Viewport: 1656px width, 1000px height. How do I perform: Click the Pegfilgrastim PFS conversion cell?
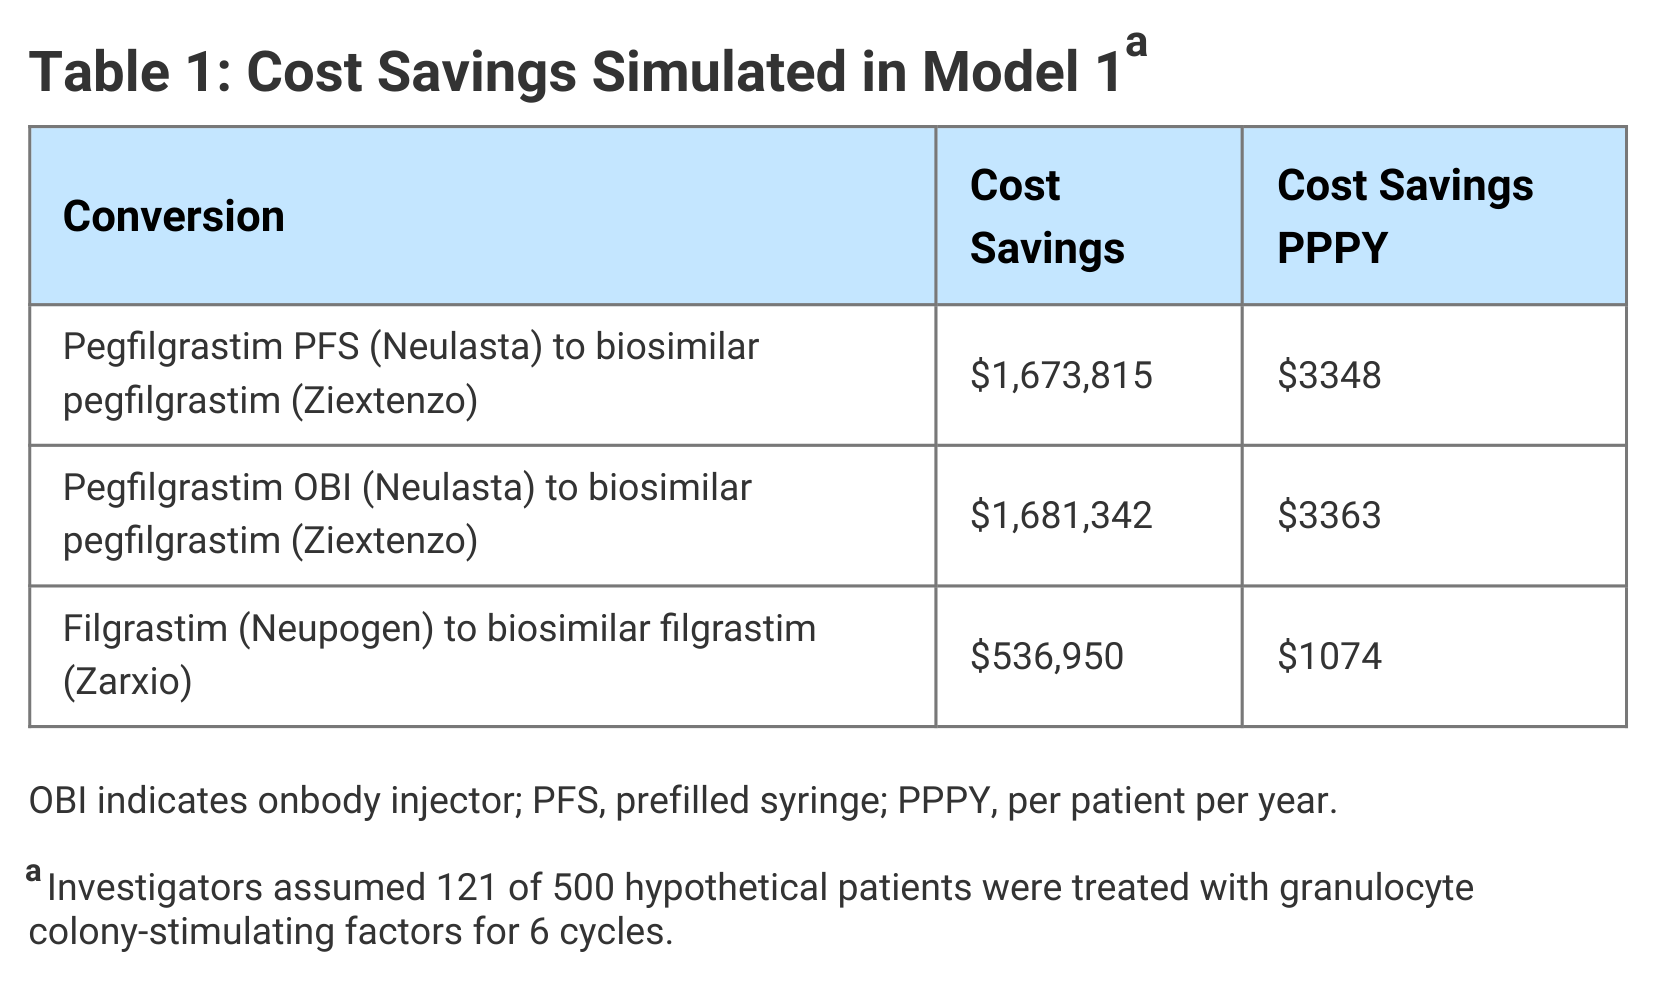[x=410, y=373]
